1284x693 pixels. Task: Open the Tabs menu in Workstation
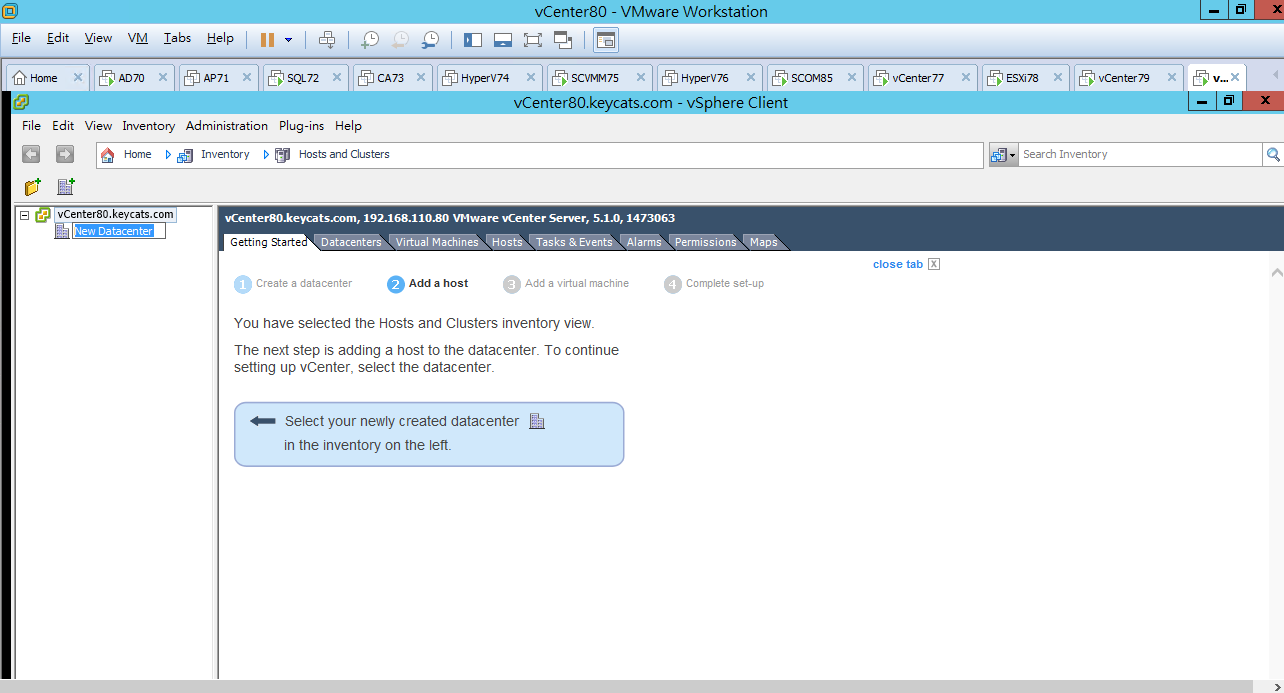(x=177, y=38)
